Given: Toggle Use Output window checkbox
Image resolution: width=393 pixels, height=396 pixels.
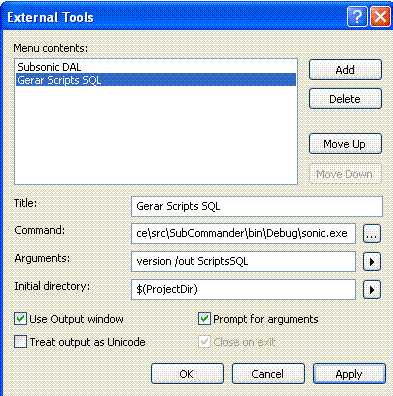Looking at the screenshot, I should click(20, 319).
